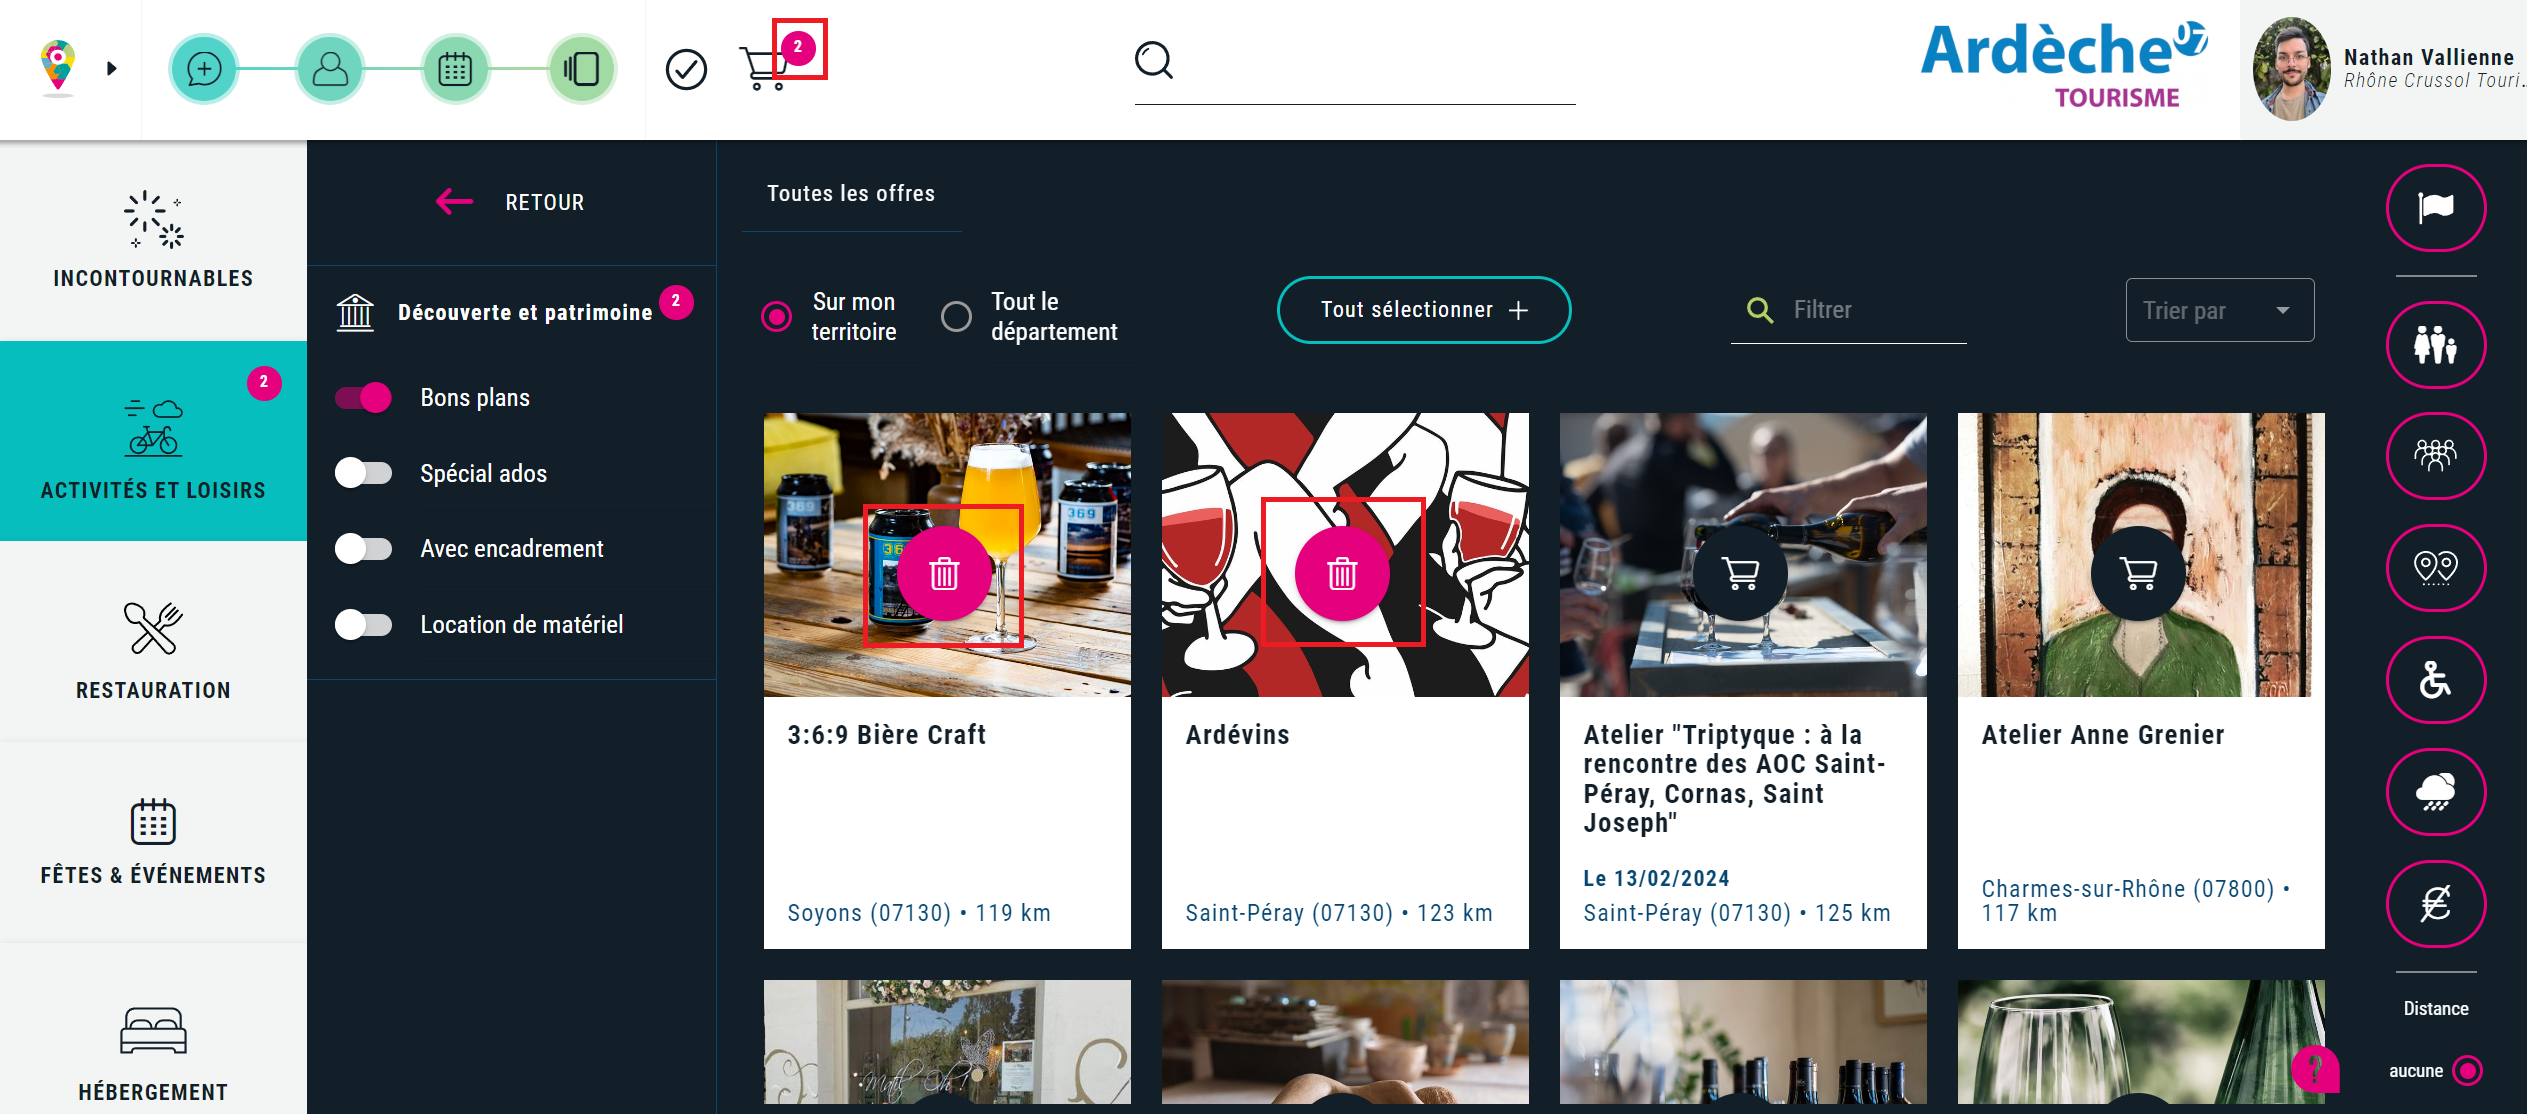Select Tout le département radio option
The image size is (2527, 1114).
coord(956,316)
